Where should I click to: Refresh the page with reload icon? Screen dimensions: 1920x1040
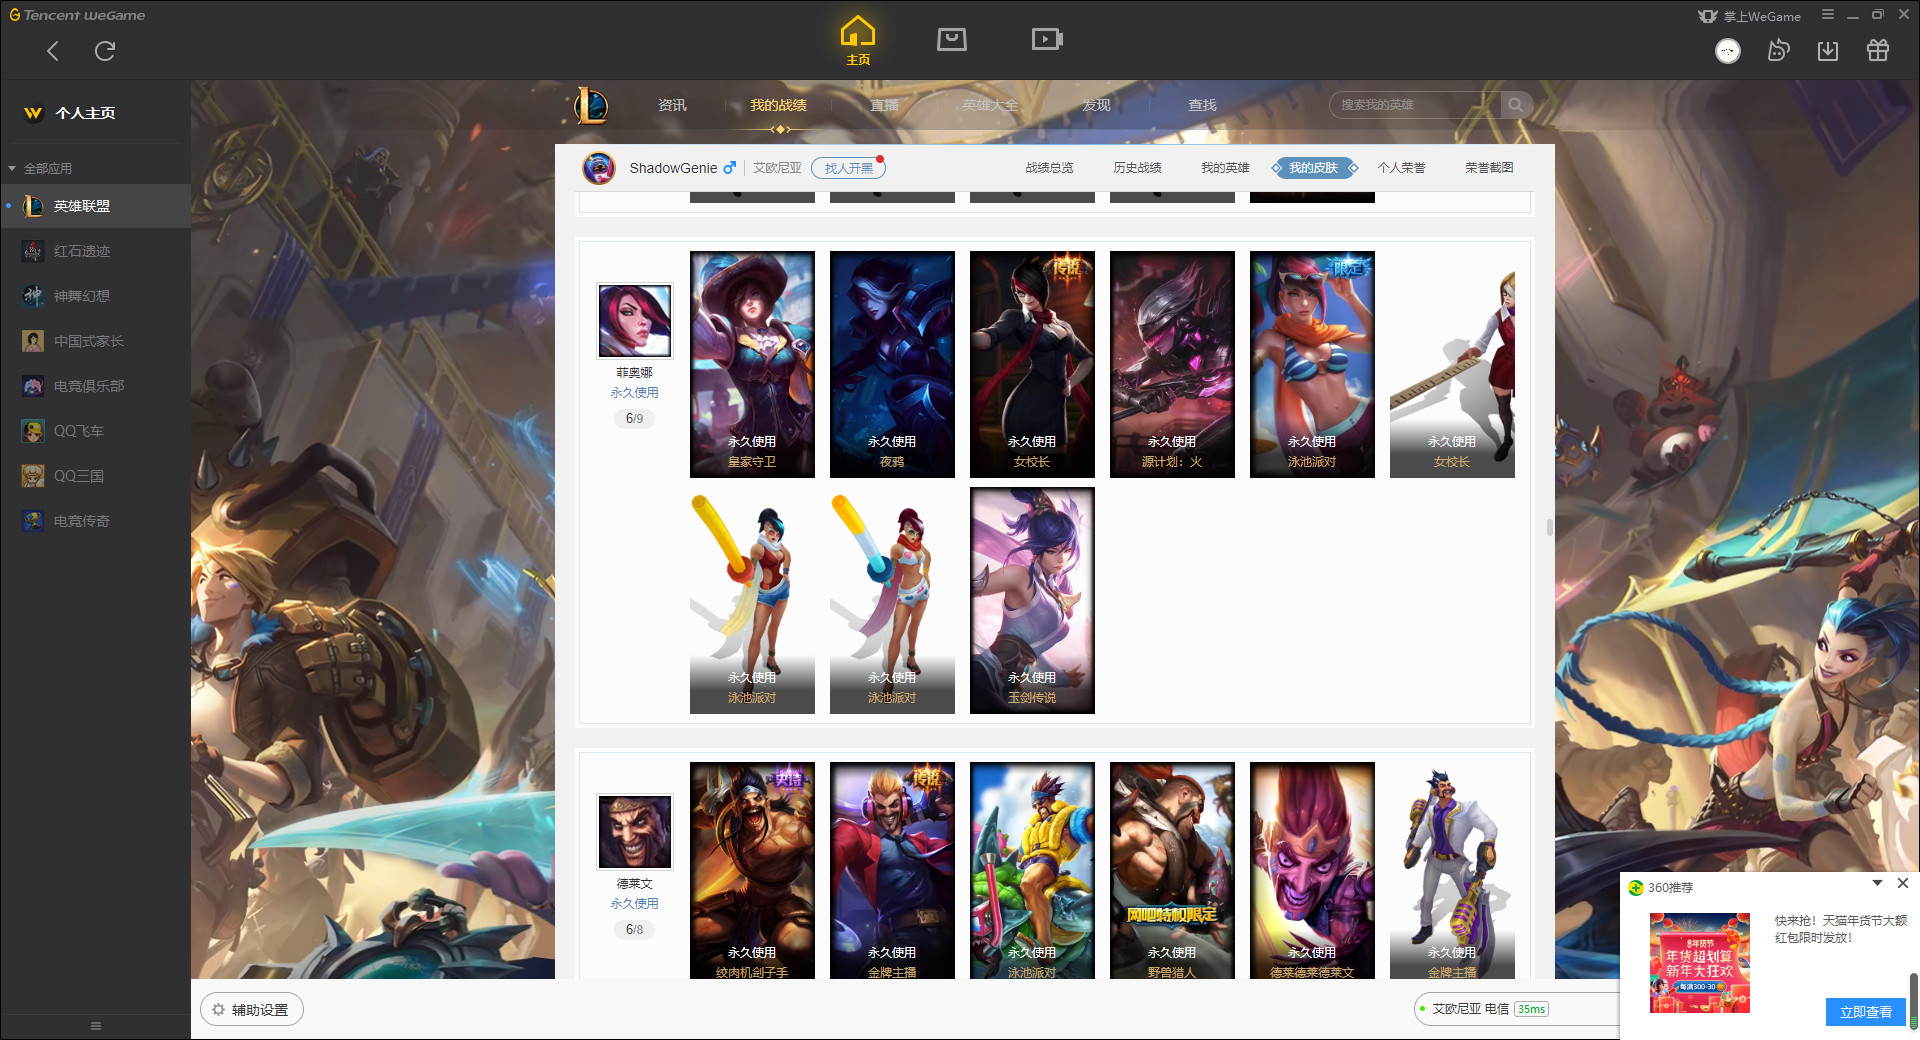click(105, 51)
